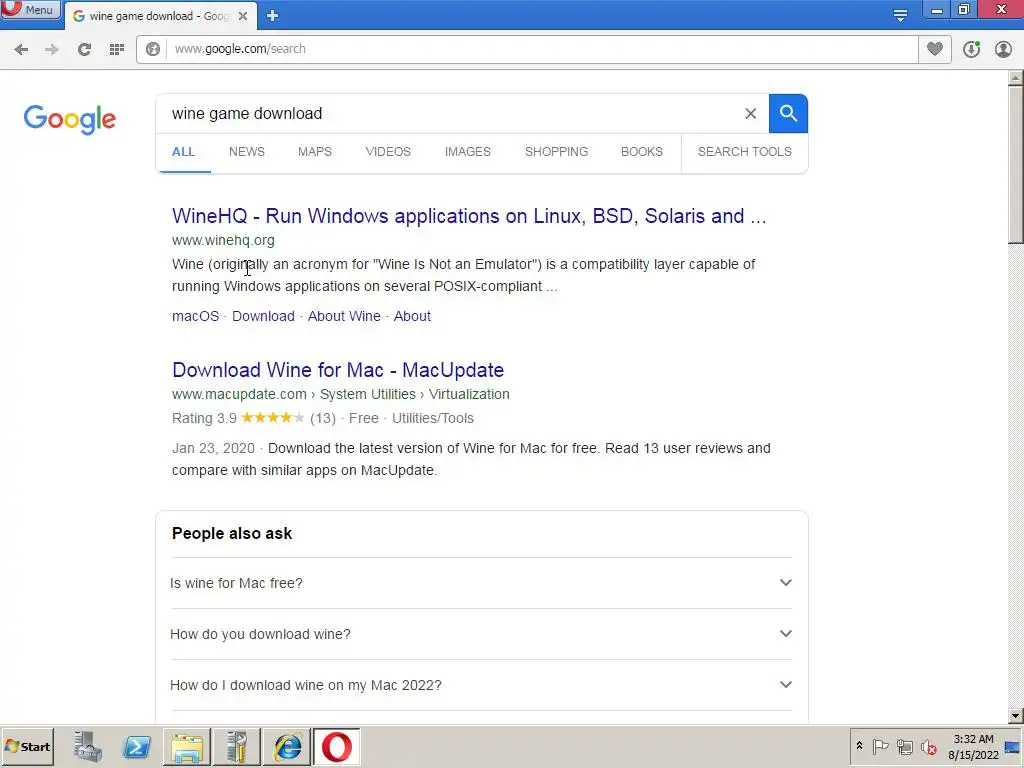
Task: Expand 'How do I download wine on my Mac 2022?'
Action: click(x=481, y=685)
